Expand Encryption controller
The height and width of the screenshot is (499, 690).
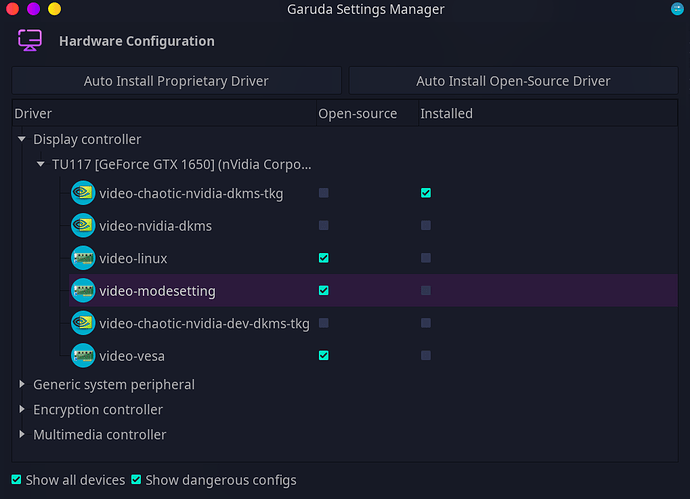coord(22,409)
